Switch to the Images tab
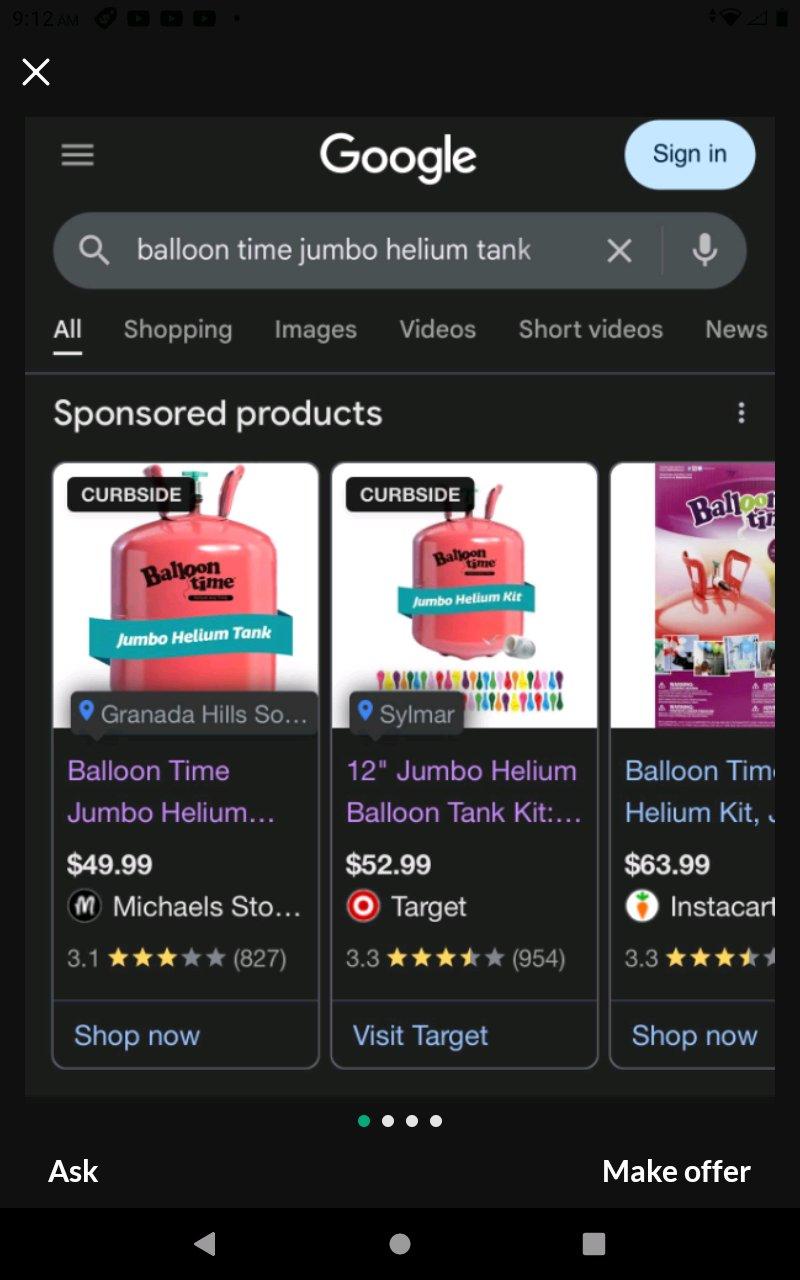800x1280 pixels. point(315,329)
